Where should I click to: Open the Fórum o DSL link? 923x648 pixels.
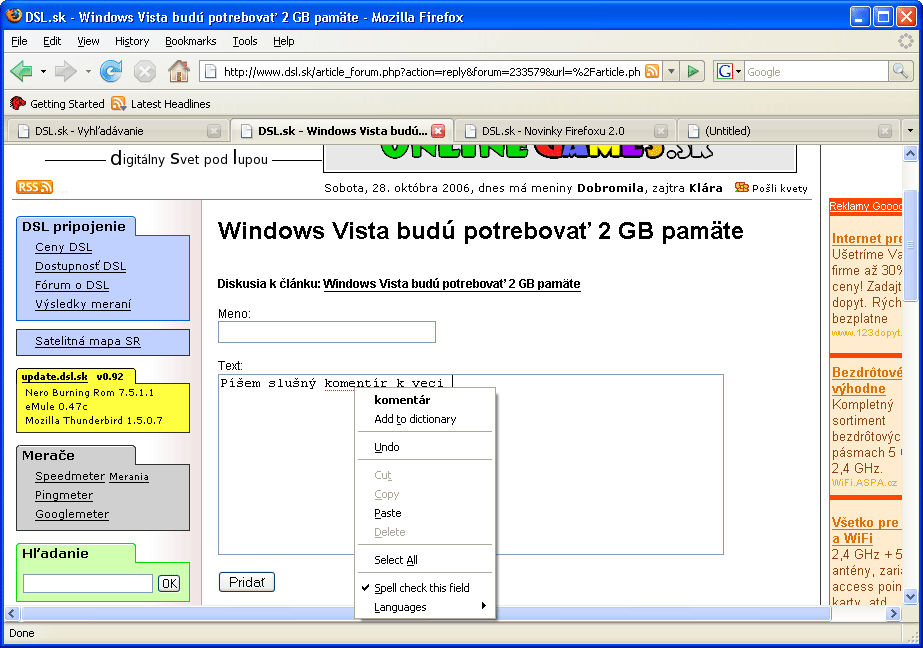[x=72, y=285]
